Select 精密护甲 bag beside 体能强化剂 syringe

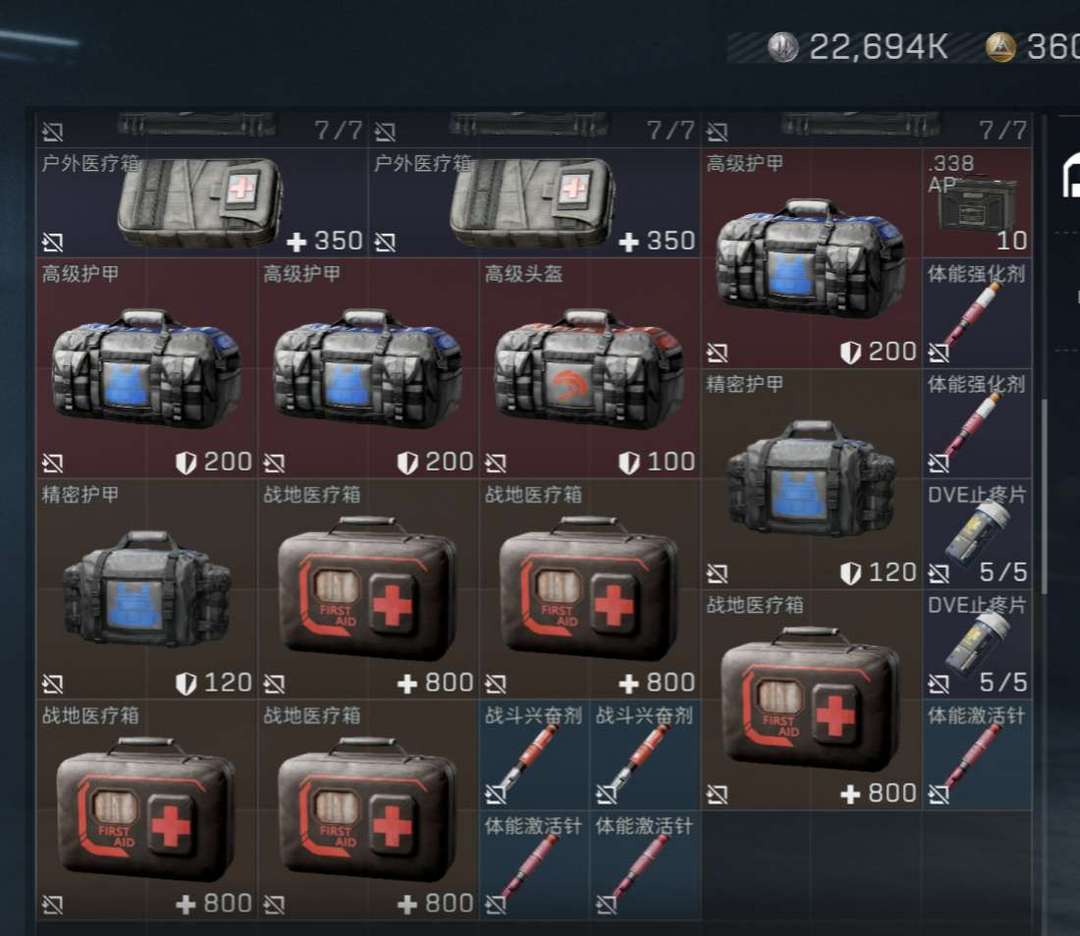click(811, 479)
